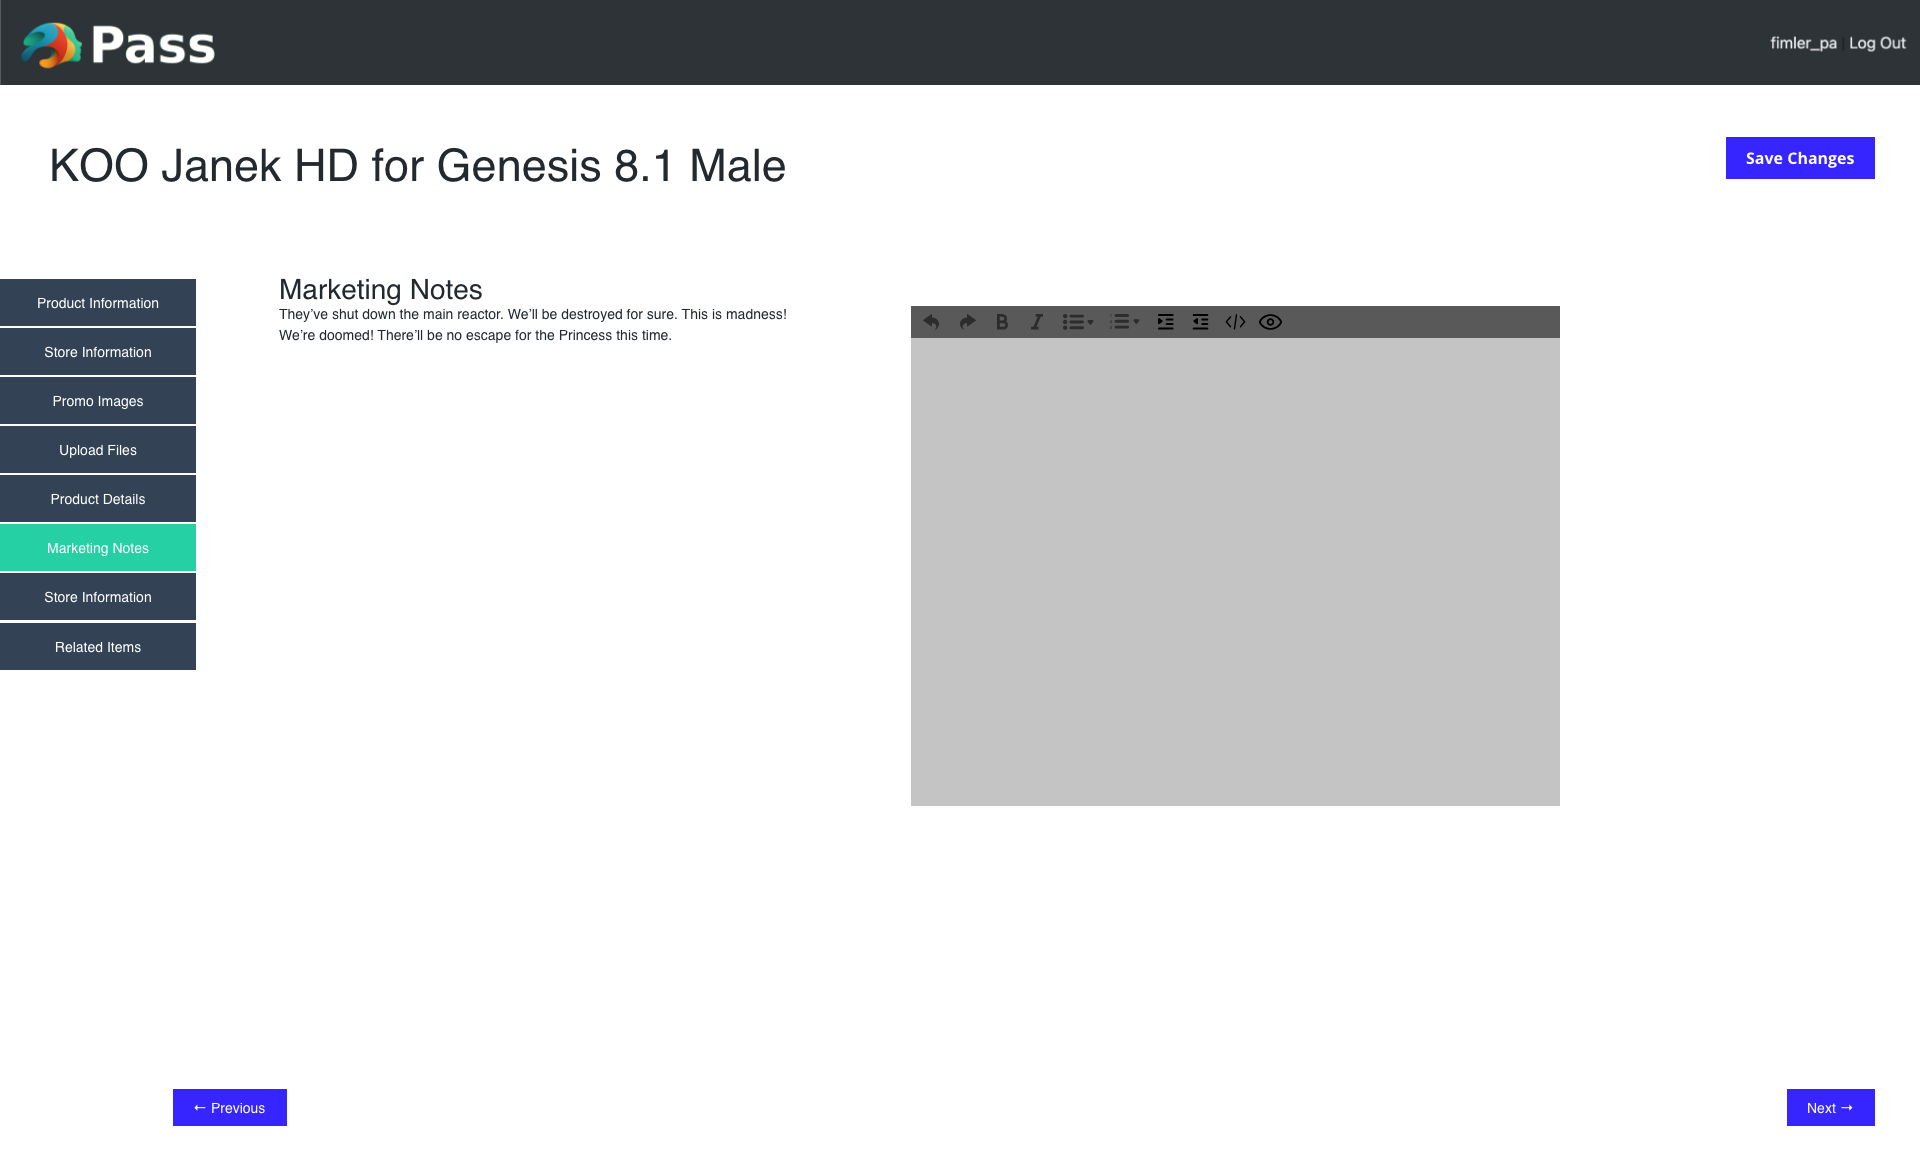Toggle bold formatting in the editor
1920x1159 pixels.
[x=1002, y=322]
